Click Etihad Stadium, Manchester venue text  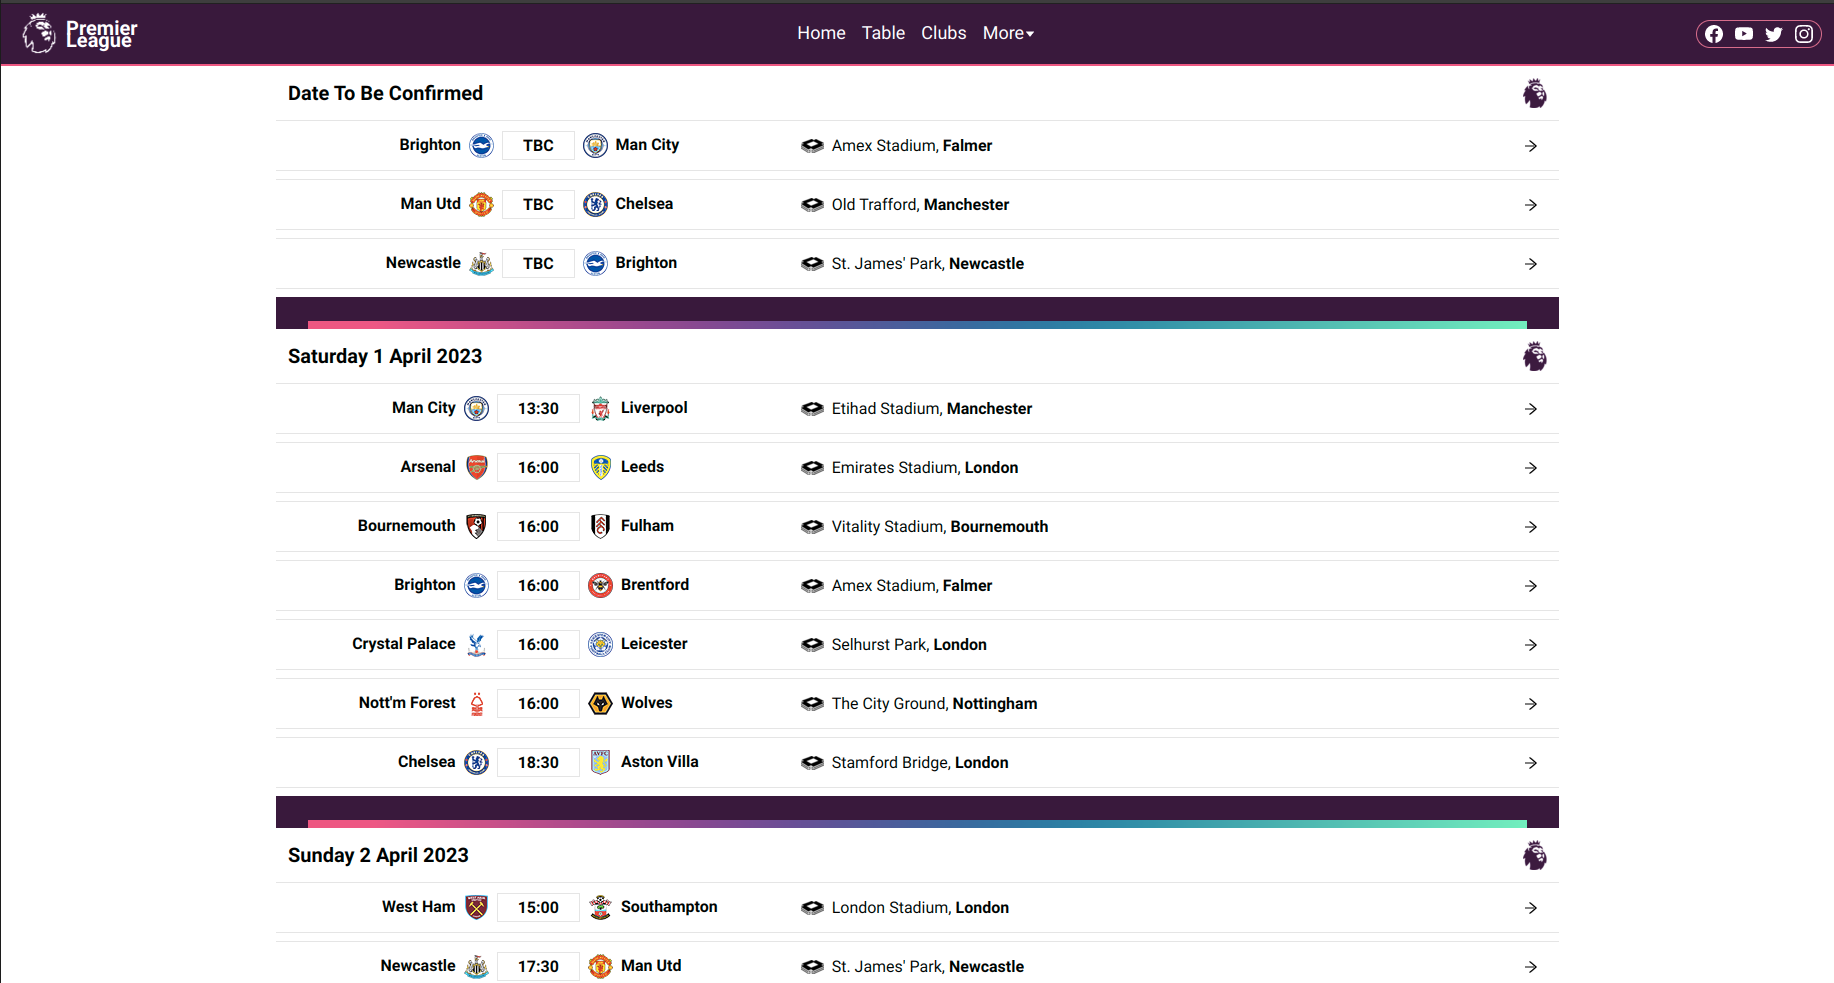(x=932, y=409)
